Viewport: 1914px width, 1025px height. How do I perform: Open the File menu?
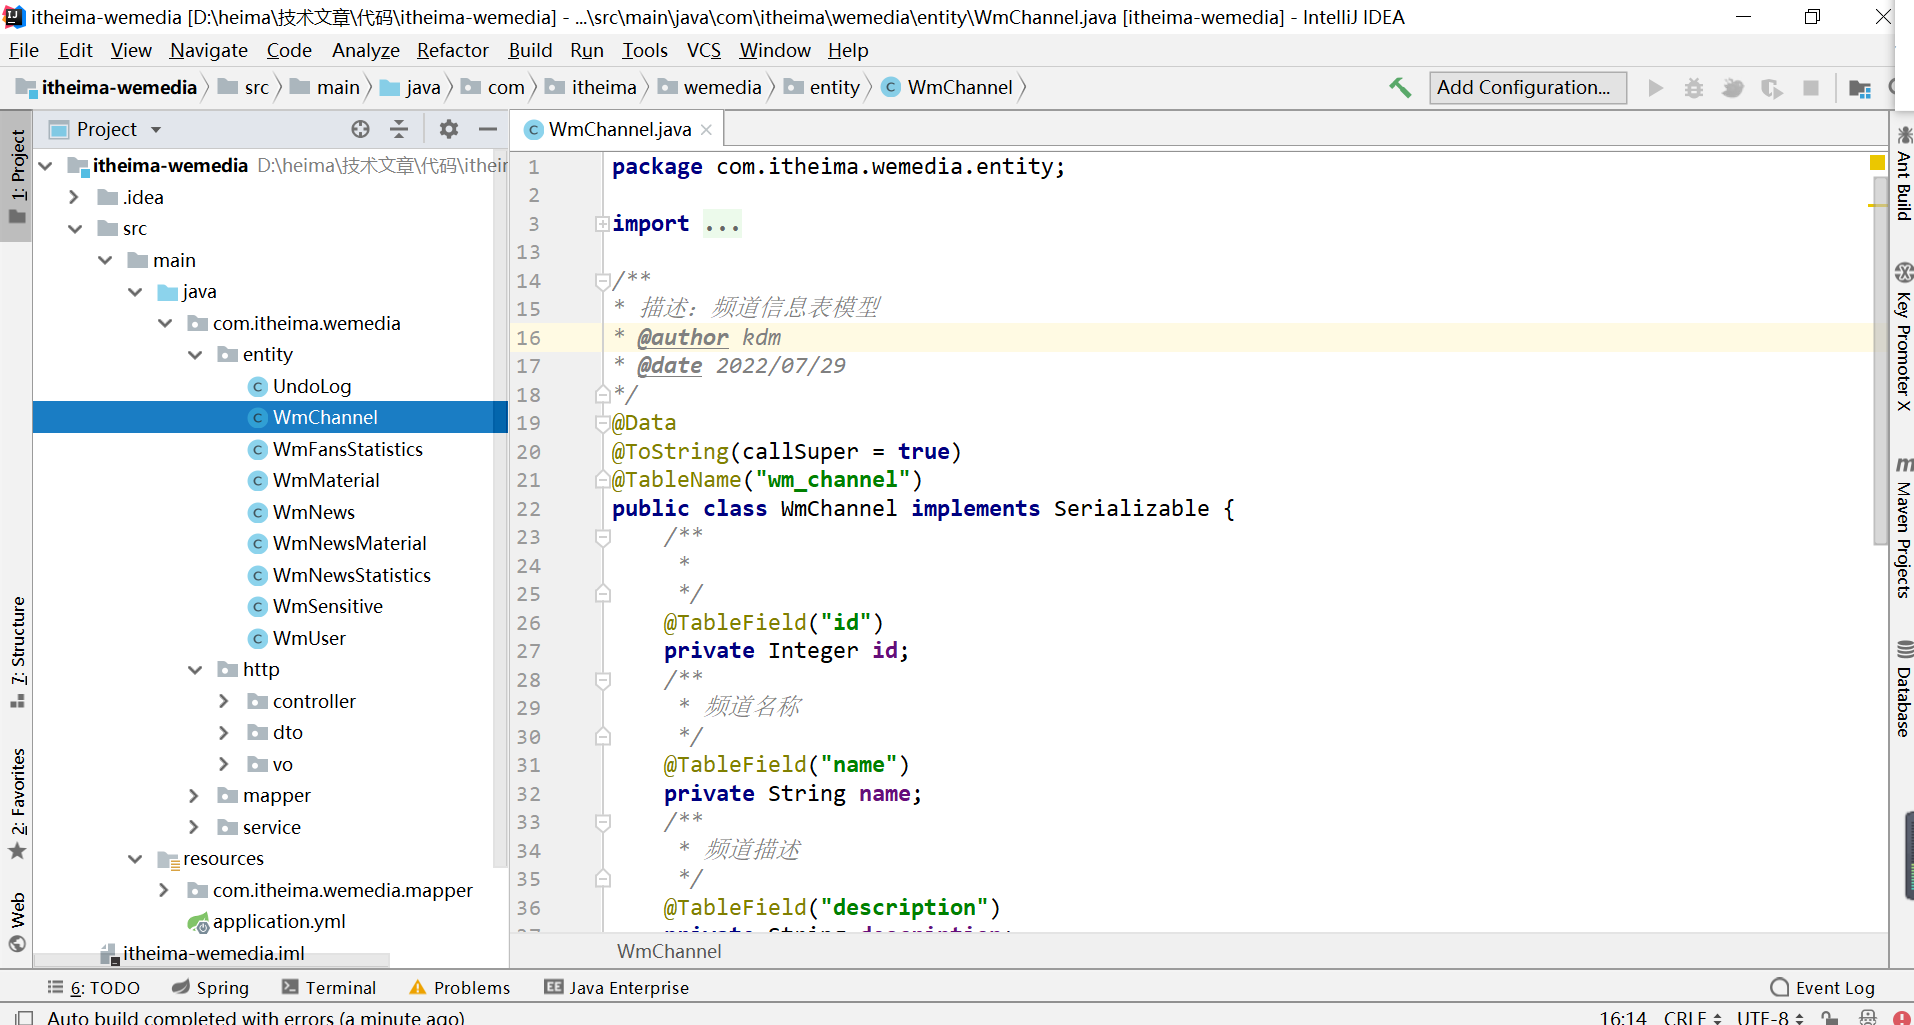(24, 50)
